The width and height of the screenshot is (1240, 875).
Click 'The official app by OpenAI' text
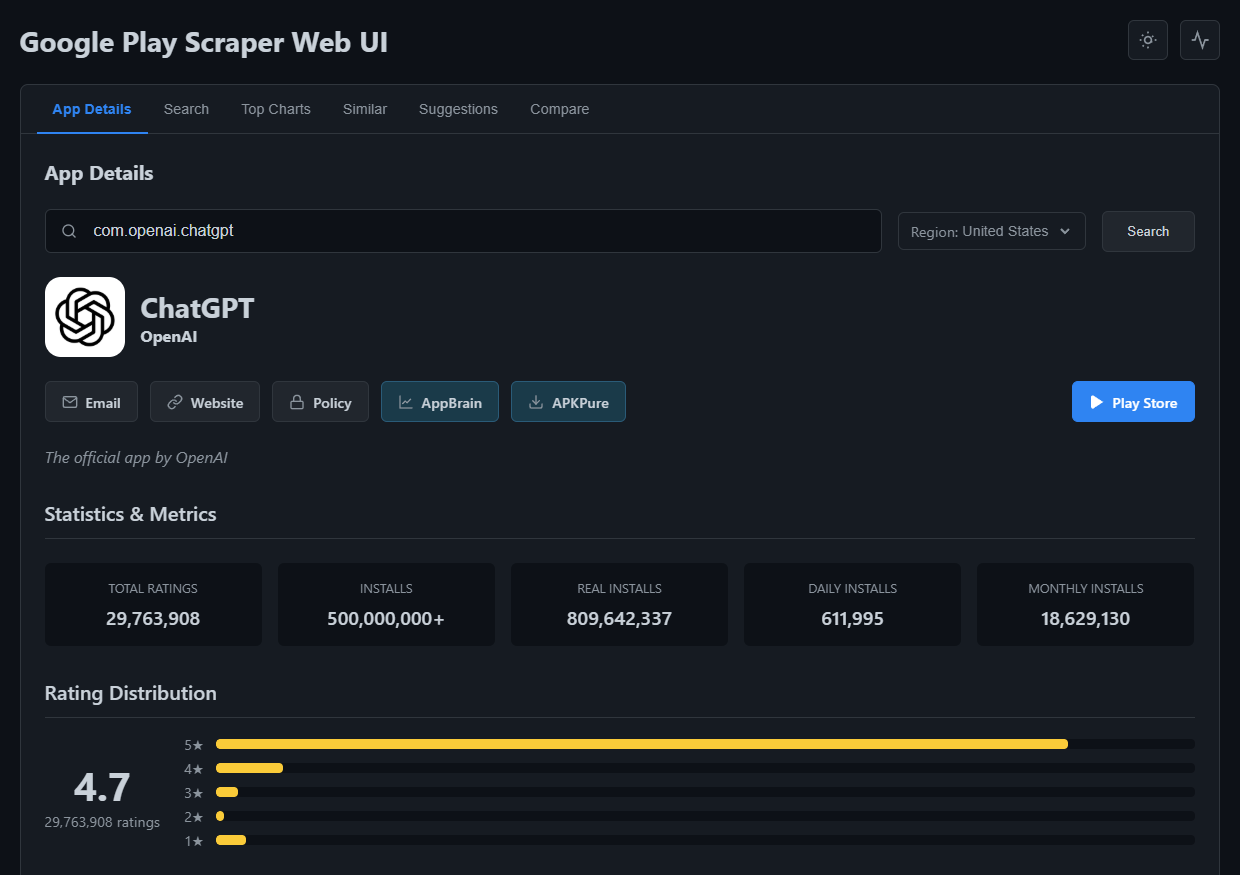pos(136,457)
